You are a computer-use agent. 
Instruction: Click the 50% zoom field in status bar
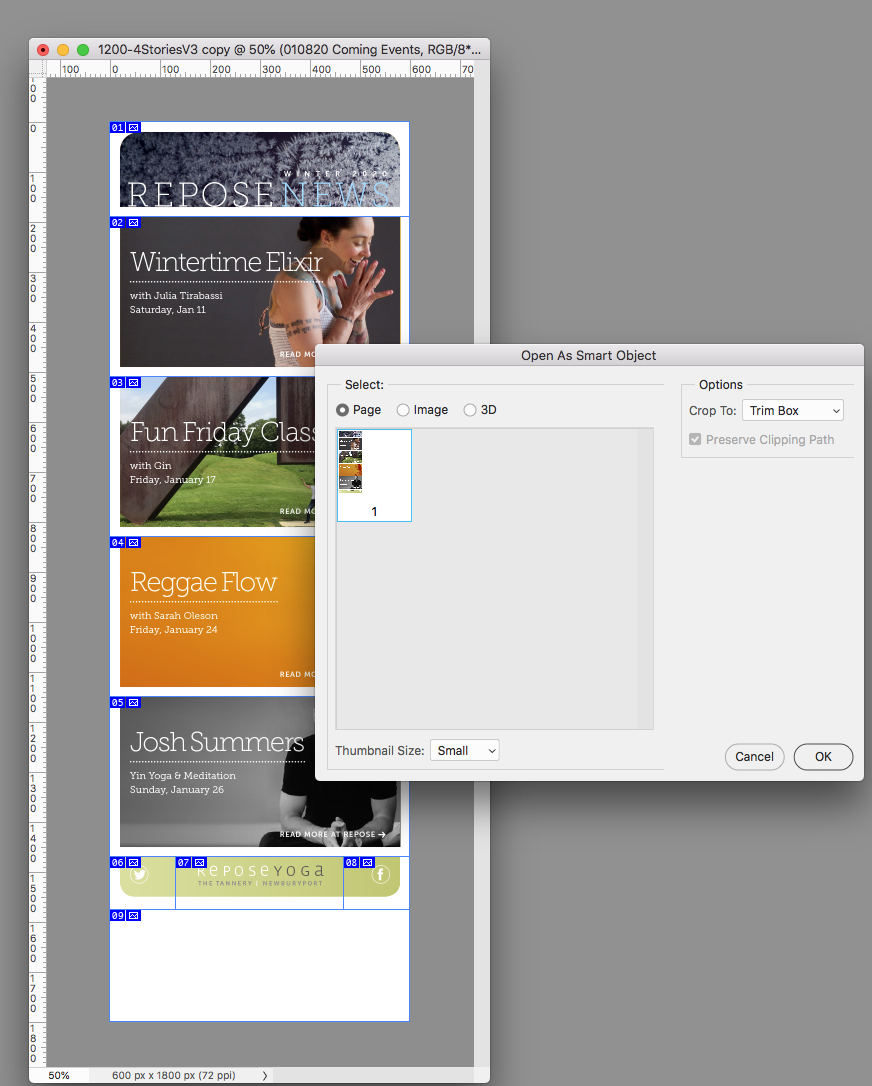pyautogui.click(x=59, y=1075)
